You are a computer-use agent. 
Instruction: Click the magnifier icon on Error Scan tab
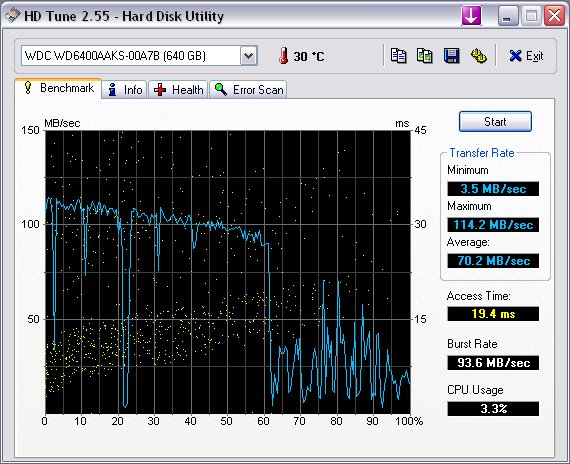coord(221,89)
